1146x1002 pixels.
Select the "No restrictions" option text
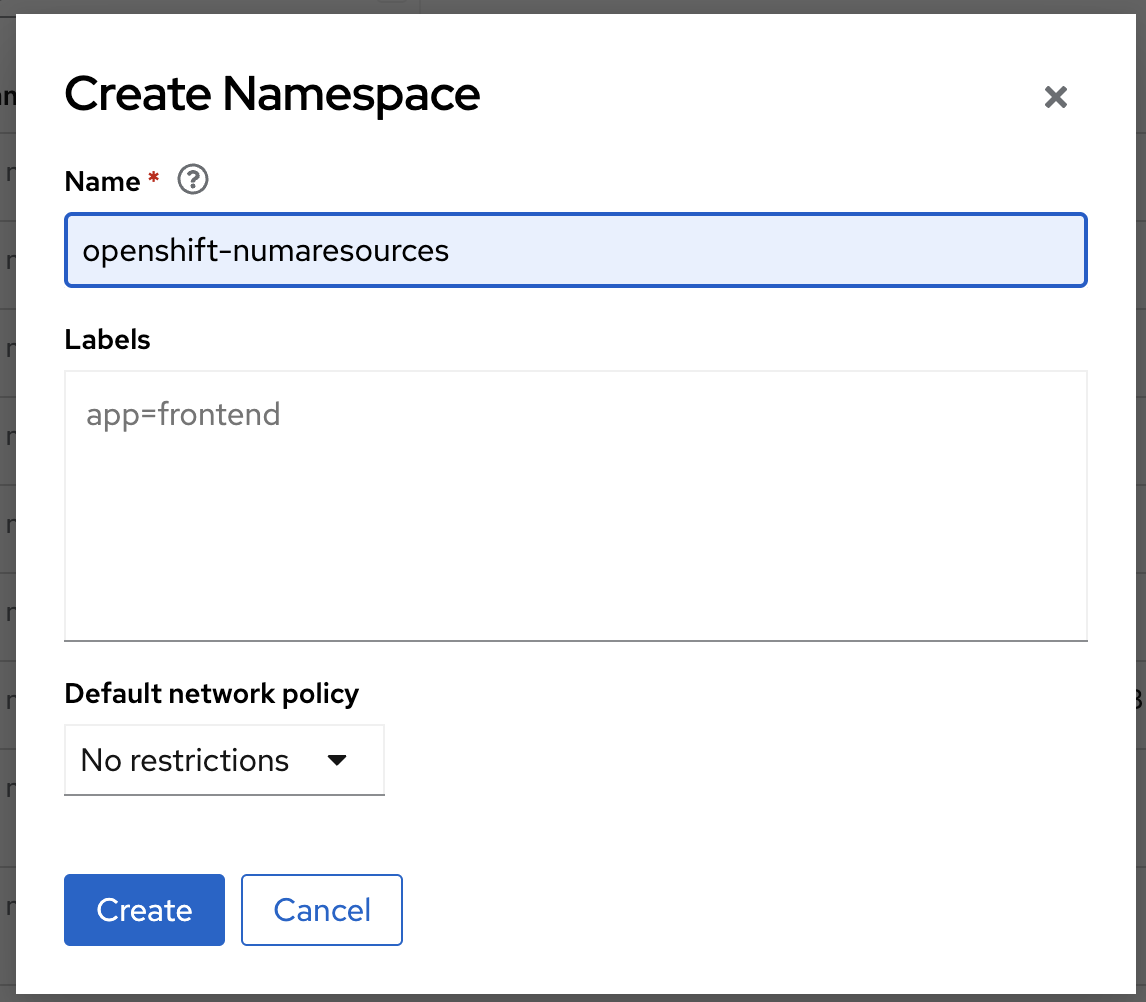coord(185,760)
